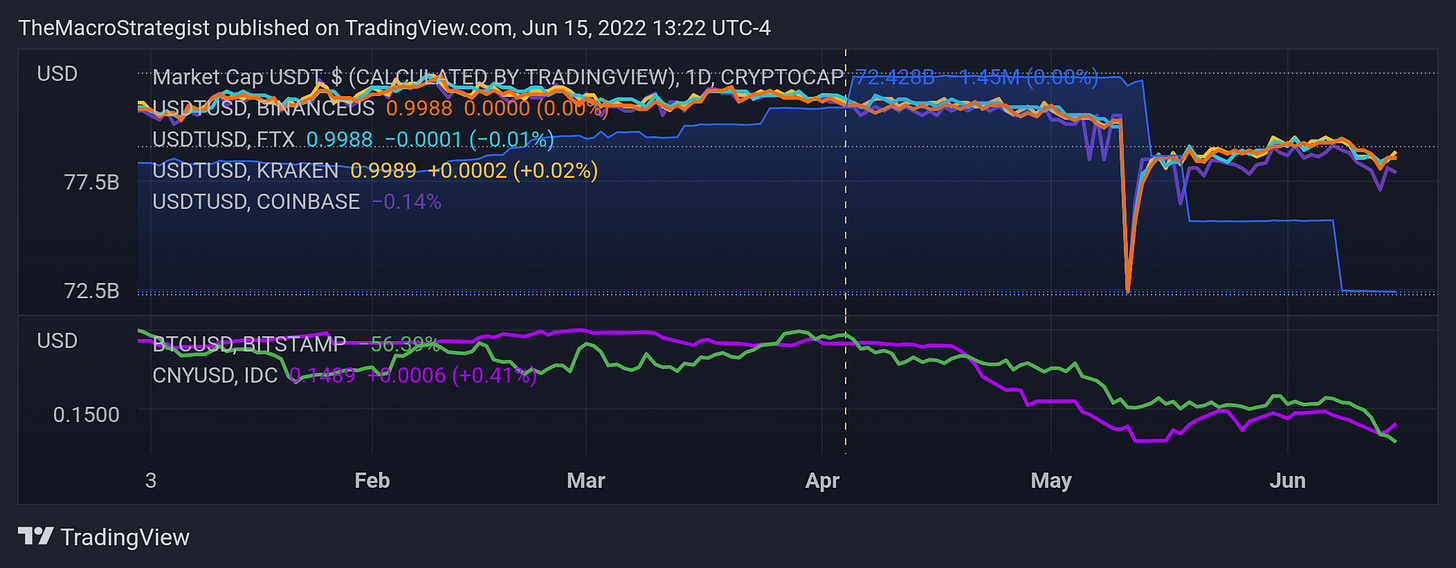Screen dimensions: 1456x568
Task: Open the TradingView wordmark link
Action: (x=125, y=537)
